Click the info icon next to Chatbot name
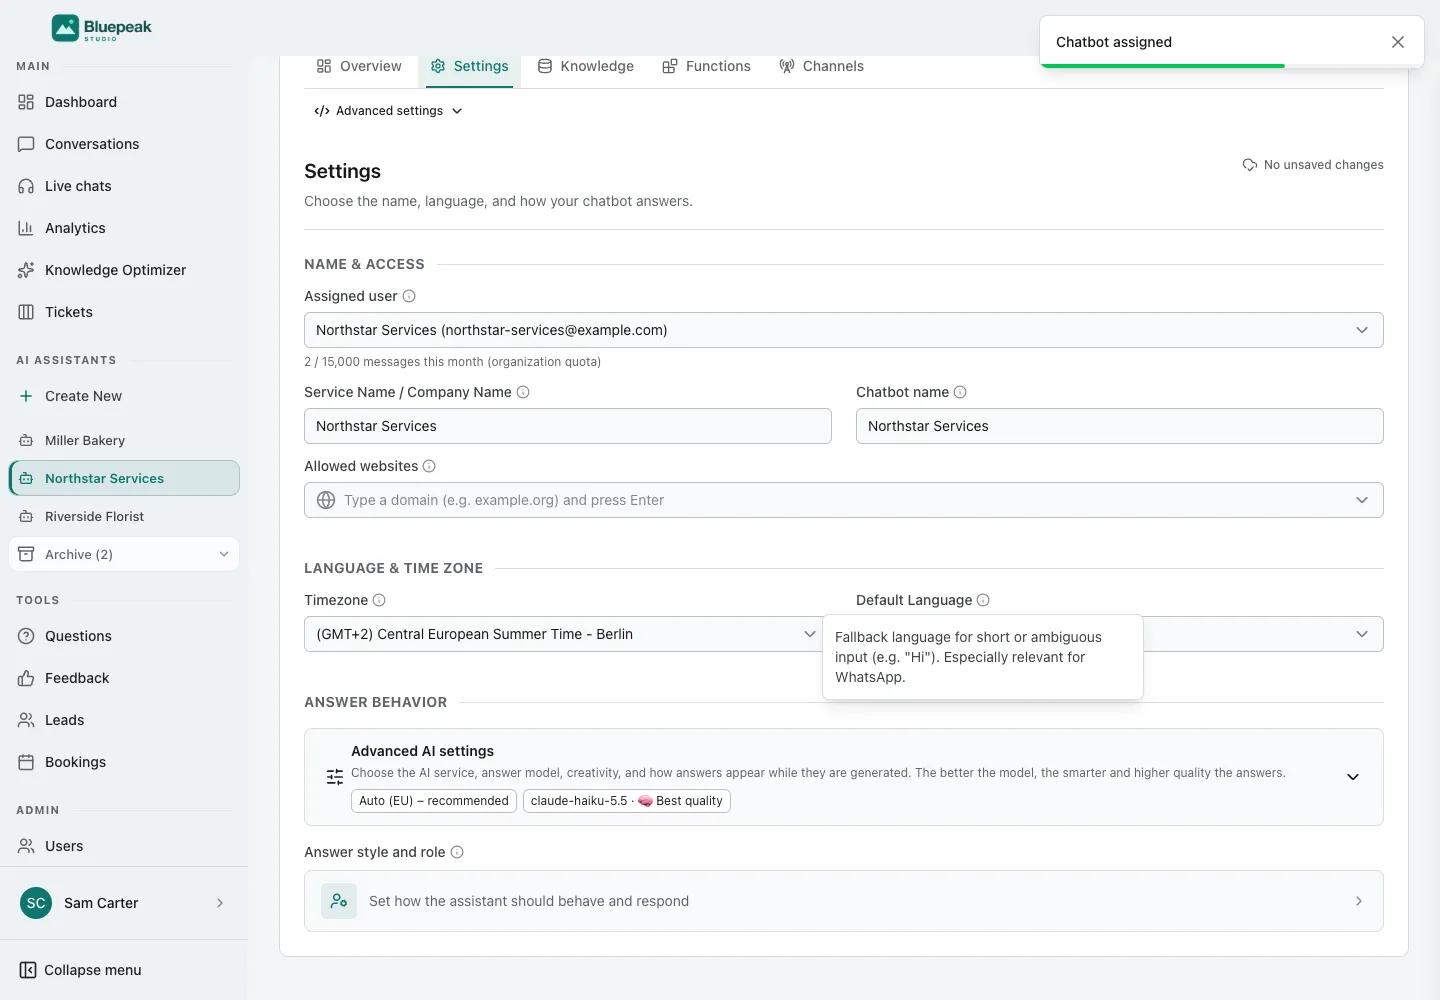This screenshot has height=1000, width=1440. tap(960, 392)
